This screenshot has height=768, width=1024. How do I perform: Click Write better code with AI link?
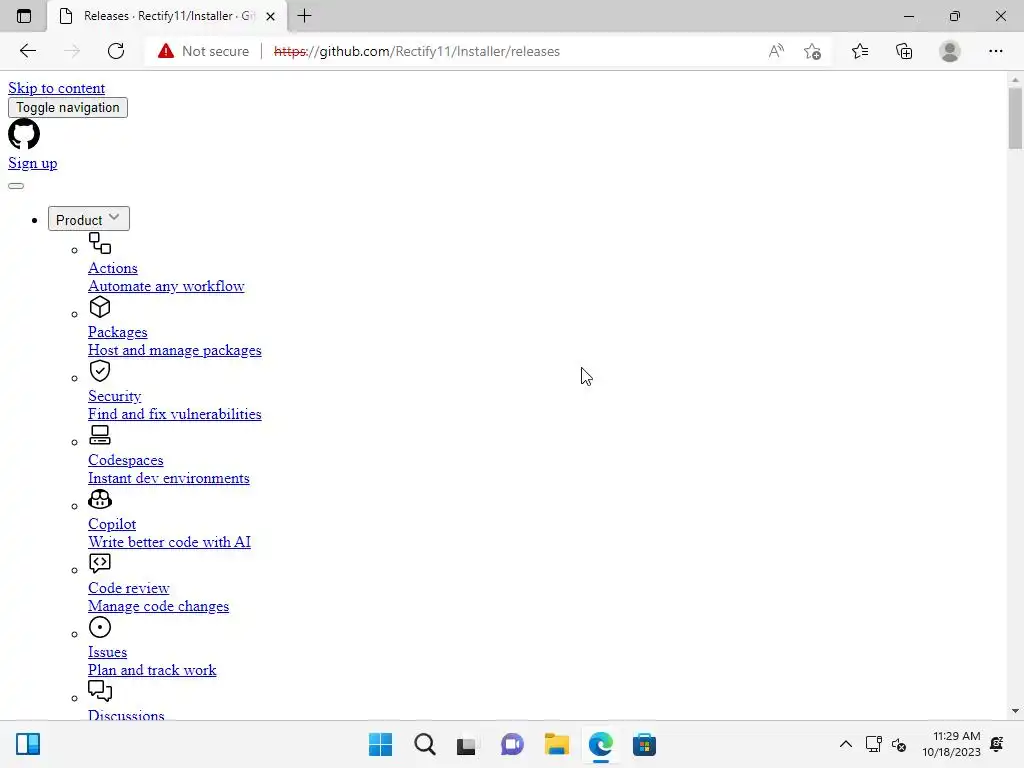tap(169, 542)
